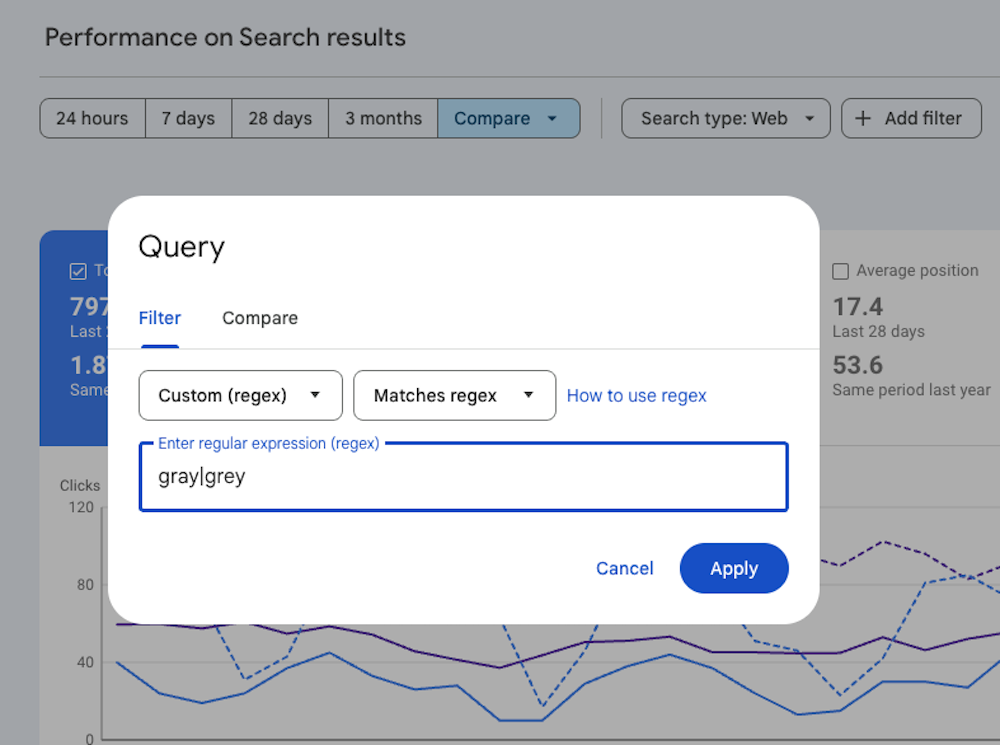Open the Custom (regex) filter dropdown
The width and height of the screenshot is (1000, 745).
pyautogui.click(x=240, y=395)
